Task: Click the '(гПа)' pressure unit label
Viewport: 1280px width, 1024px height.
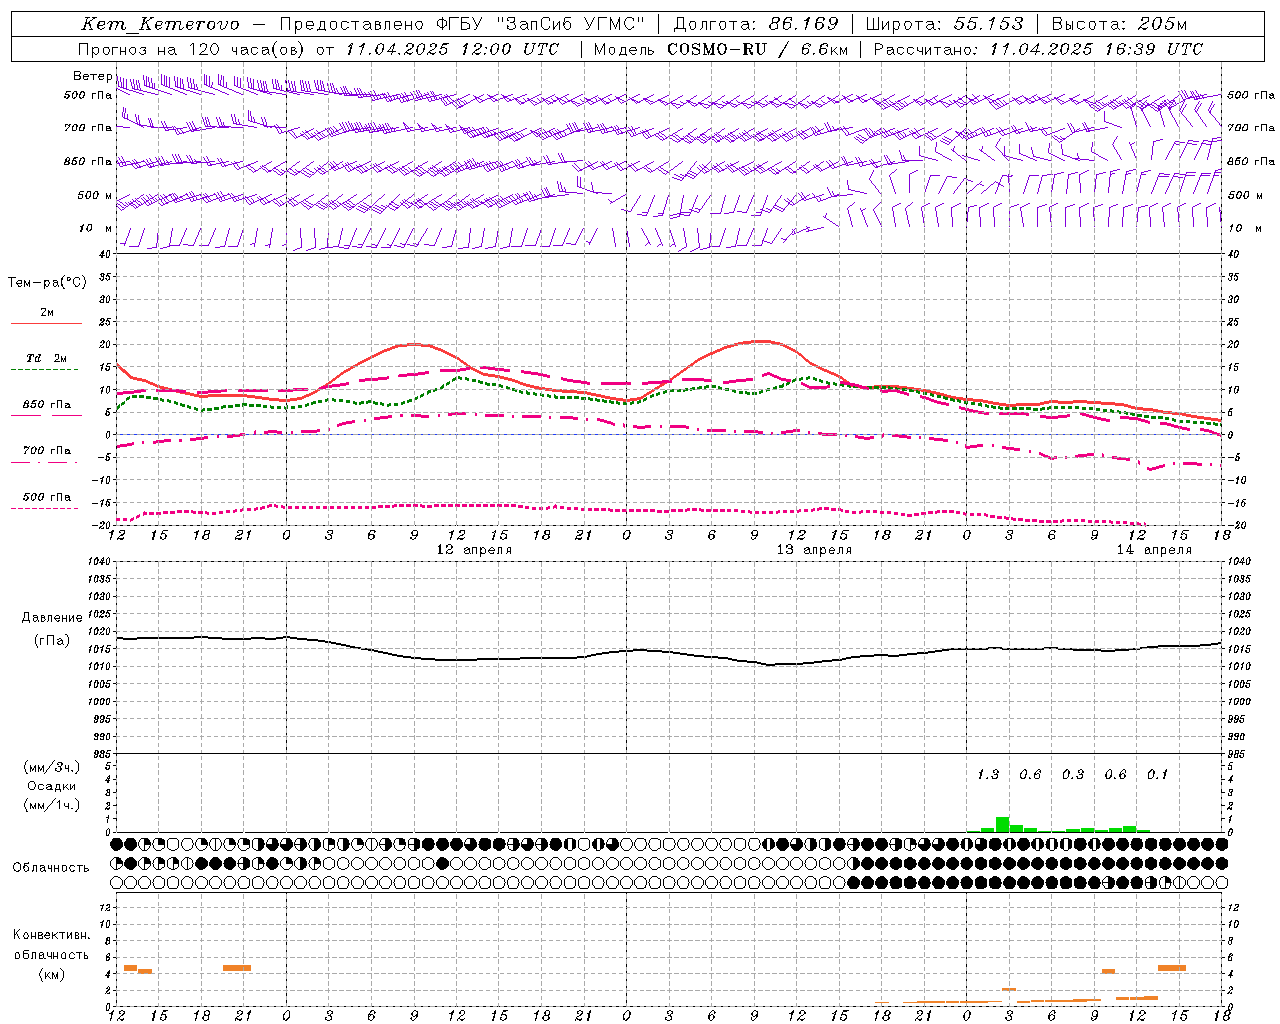Action: pyautogui.click(x=52, y=641)
